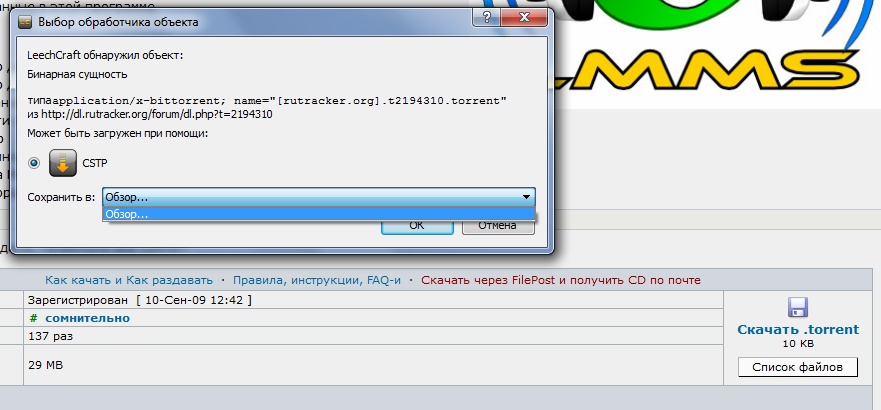Click the CSTP handler label

pyautogui.click(x=95, y=162)
